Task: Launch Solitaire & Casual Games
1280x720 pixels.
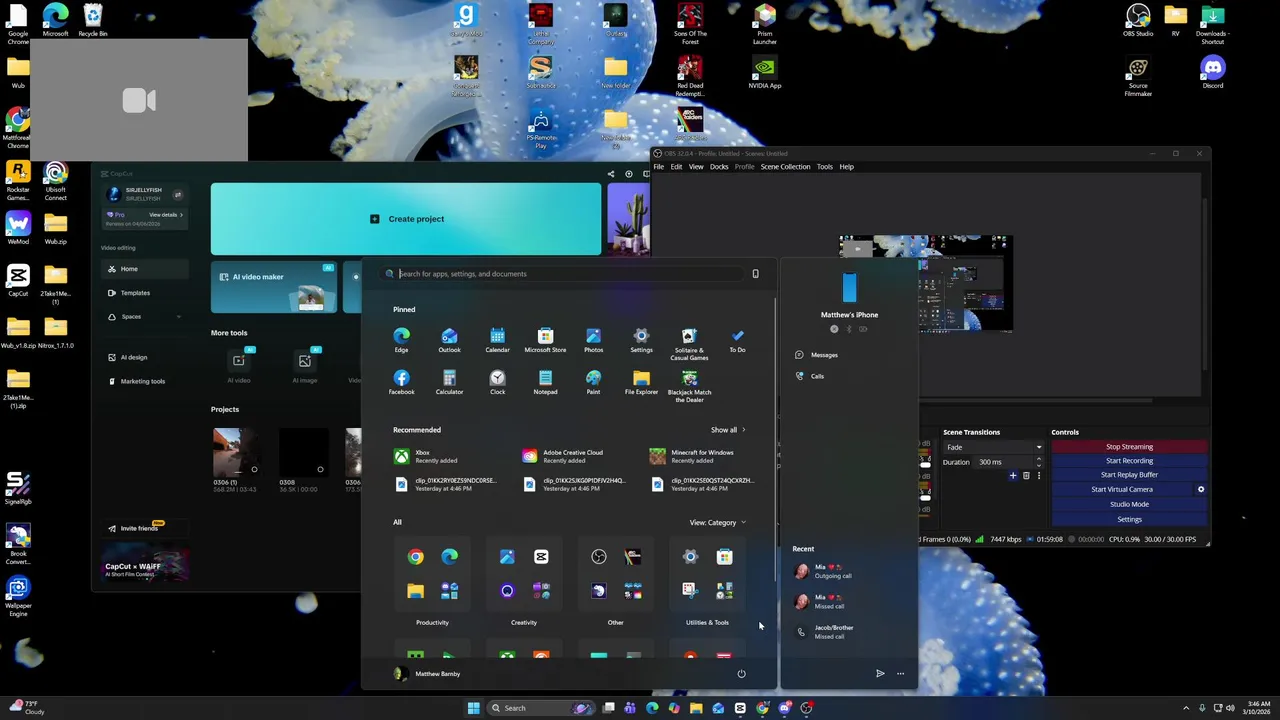Action: 689,343
